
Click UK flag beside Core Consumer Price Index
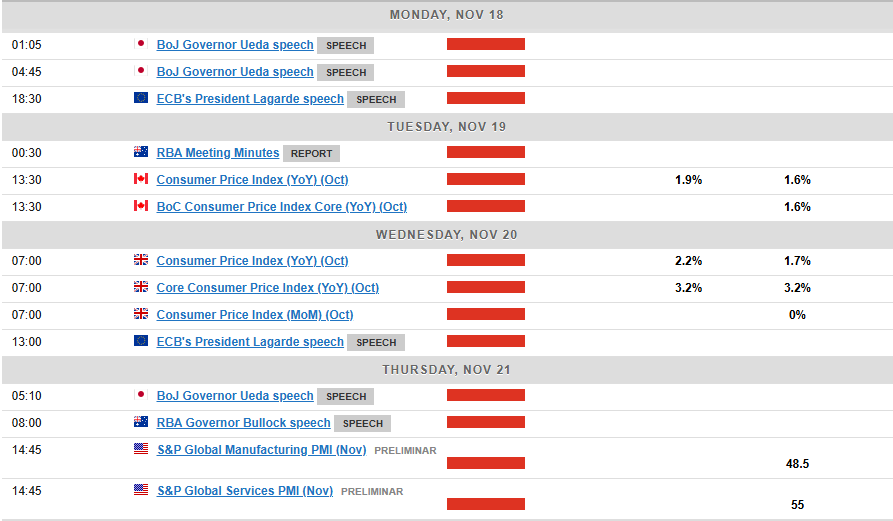tap(140, 288)
